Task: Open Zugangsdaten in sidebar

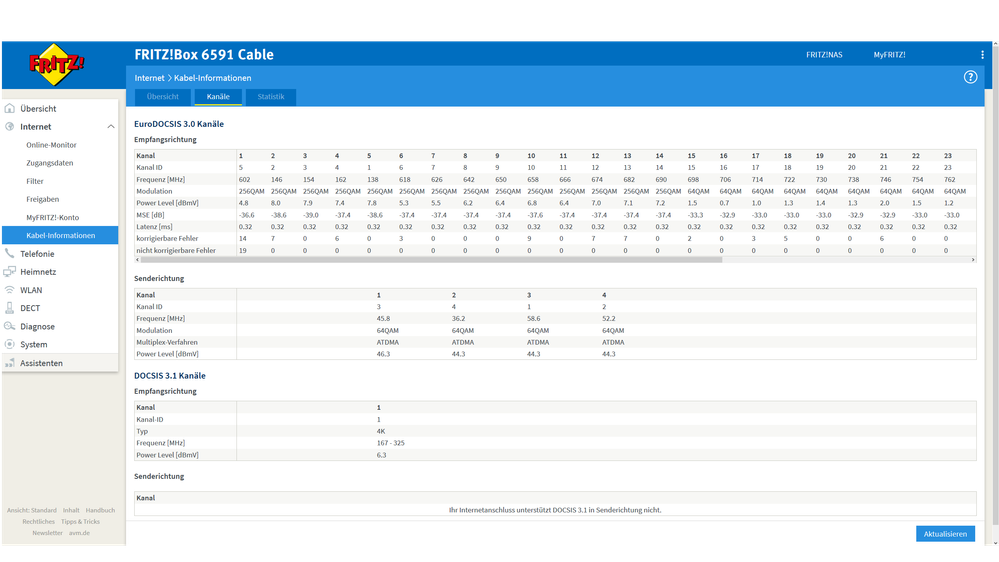Action: [x=50, y=163]
